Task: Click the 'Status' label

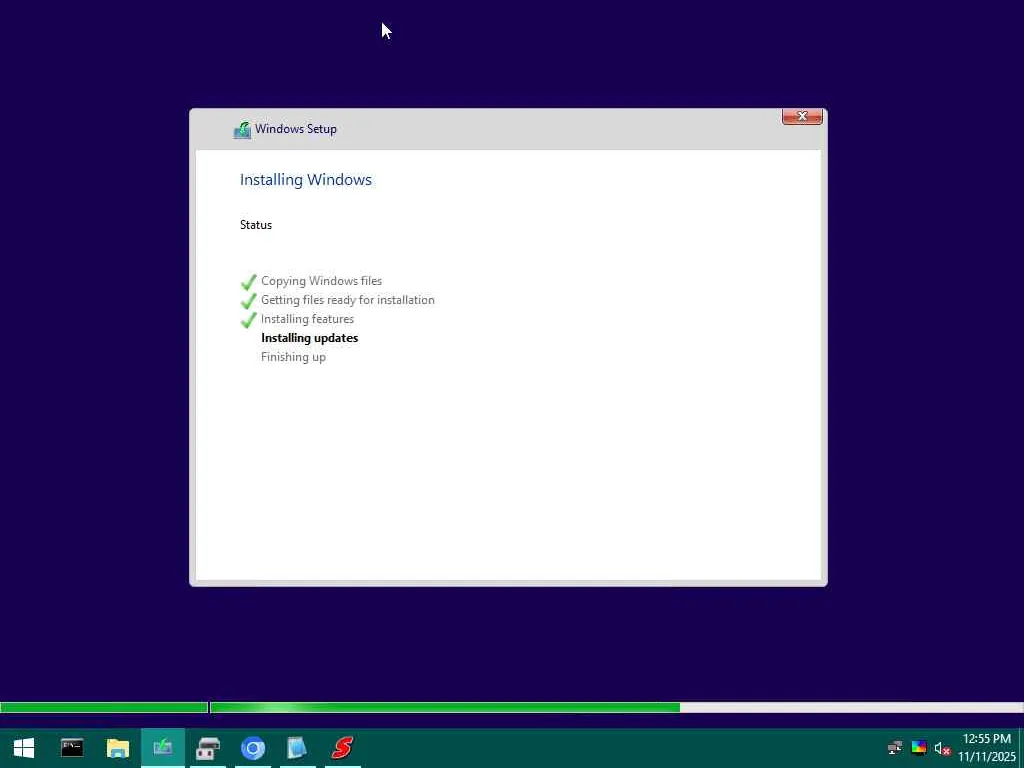Action: pyautogui.click(x=256, y=225)
